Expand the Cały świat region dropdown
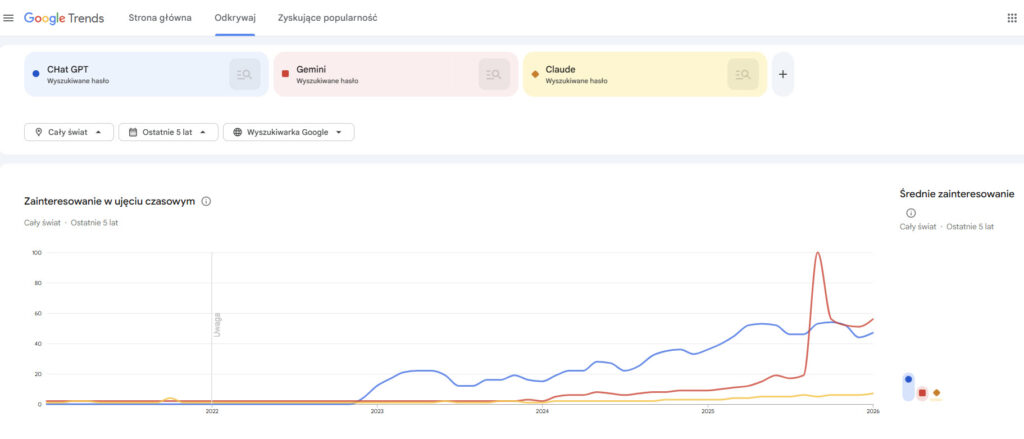The image size is (1024, 439). [69, 132]
